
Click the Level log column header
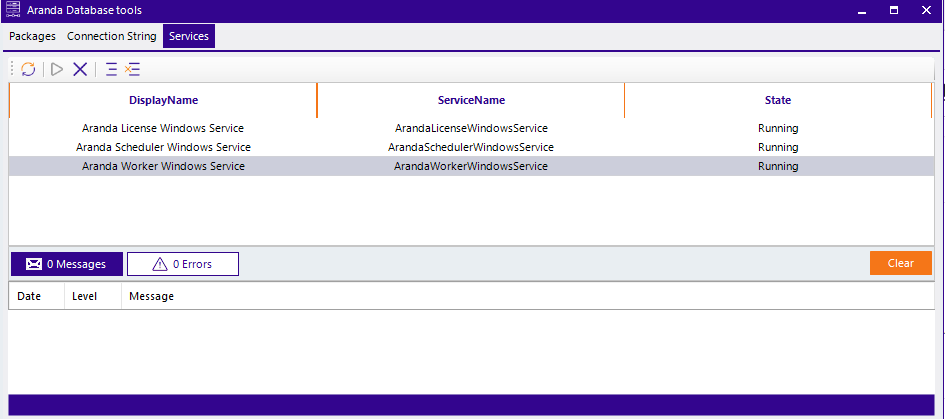pos(93,297)
